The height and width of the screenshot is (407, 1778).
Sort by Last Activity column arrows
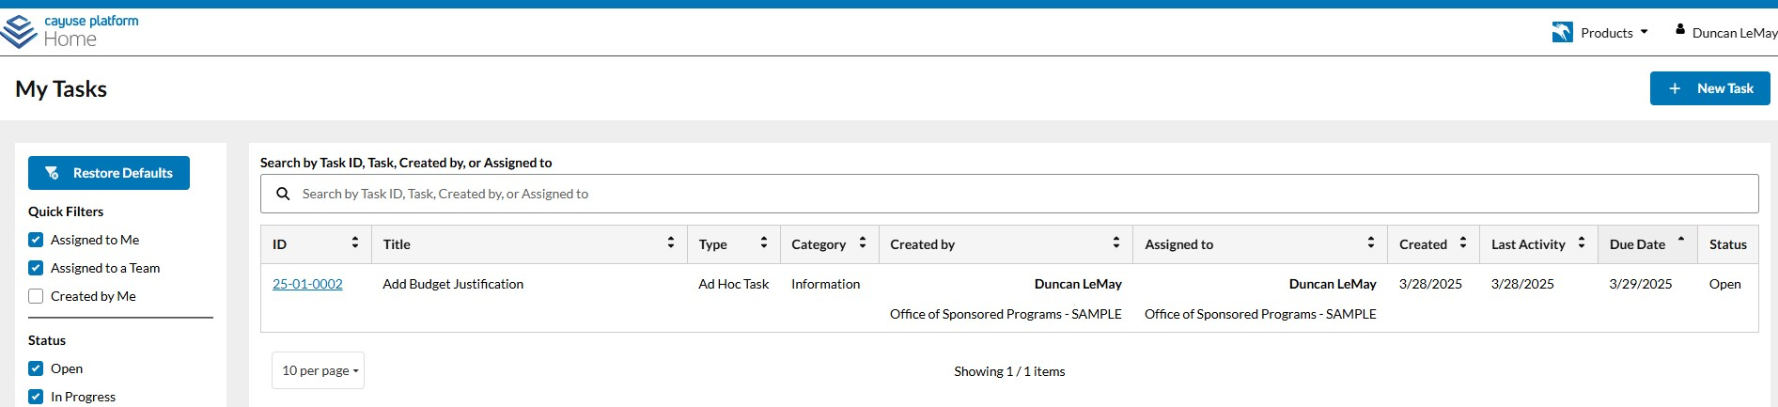(x=1581, y=243)
